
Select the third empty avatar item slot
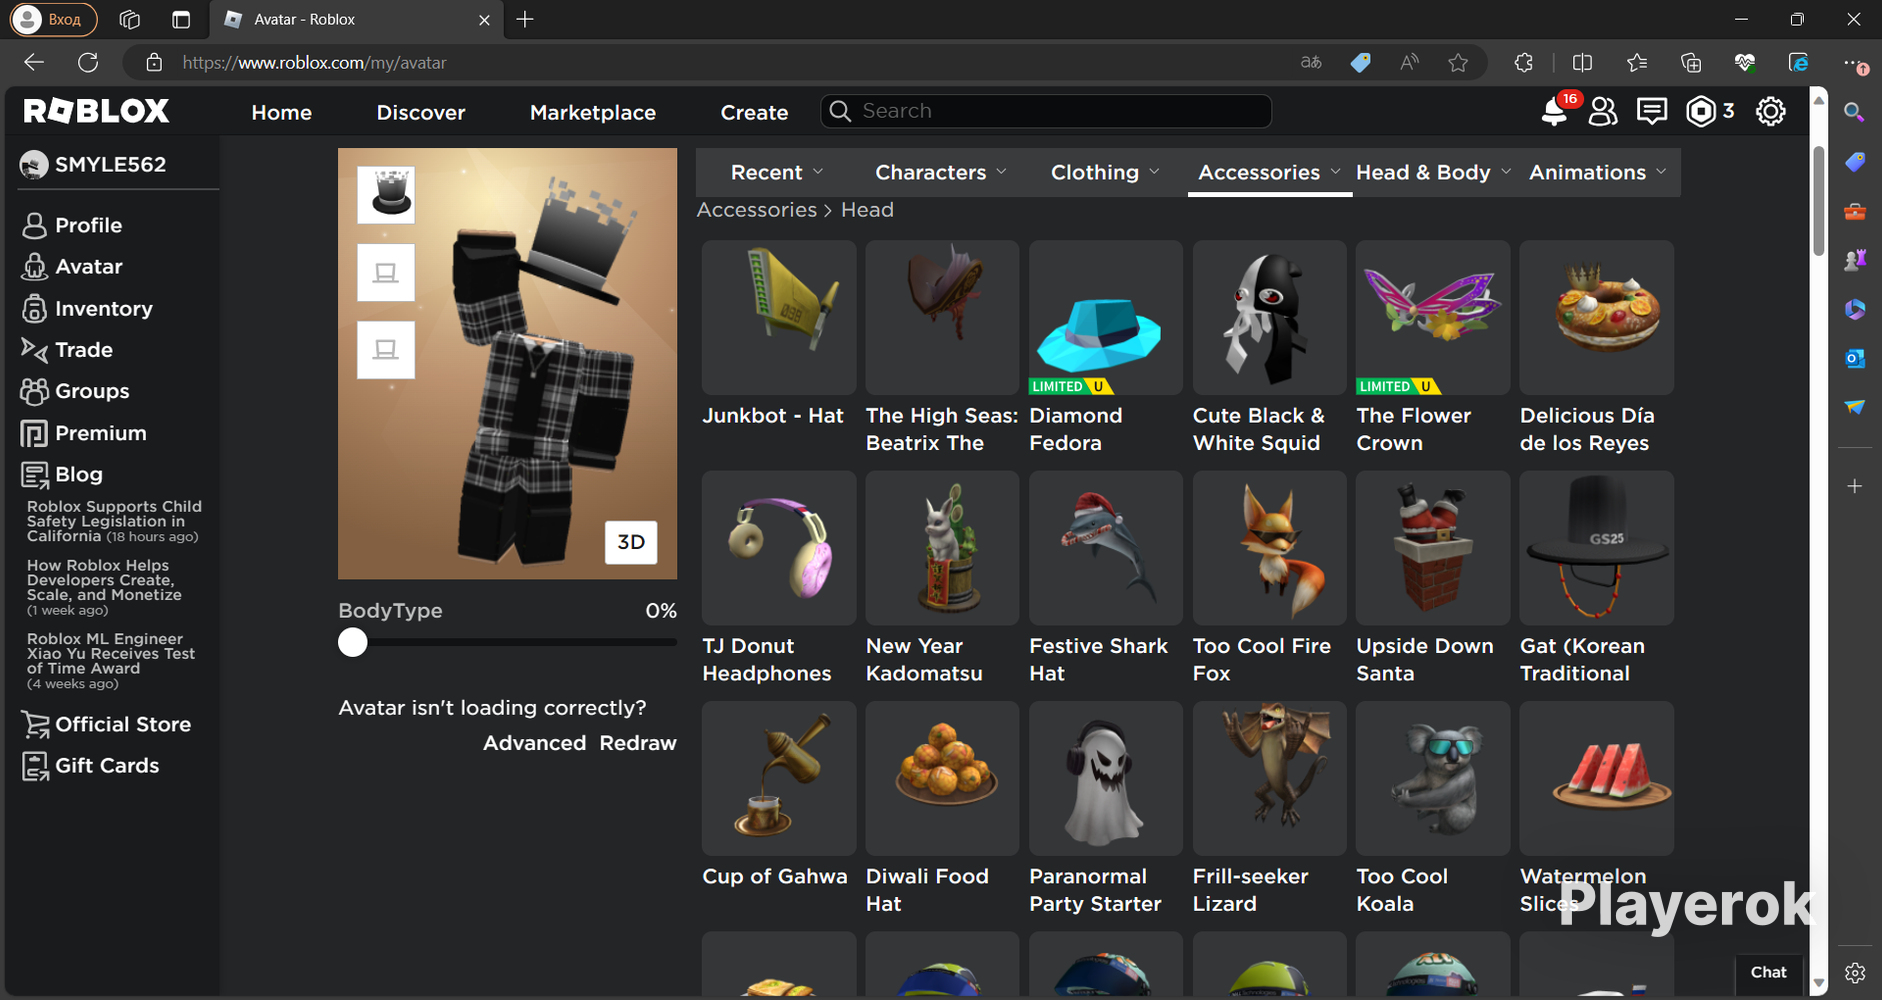coord(386,349)
